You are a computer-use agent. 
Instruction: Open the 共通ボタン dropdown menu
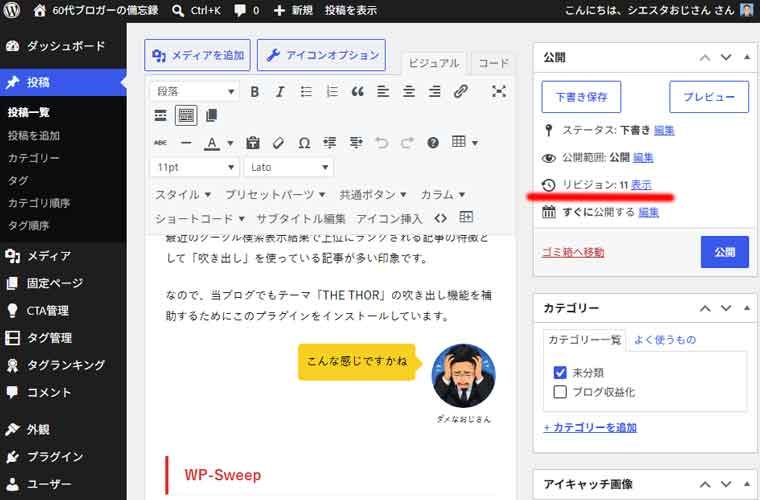pos(372,195)
